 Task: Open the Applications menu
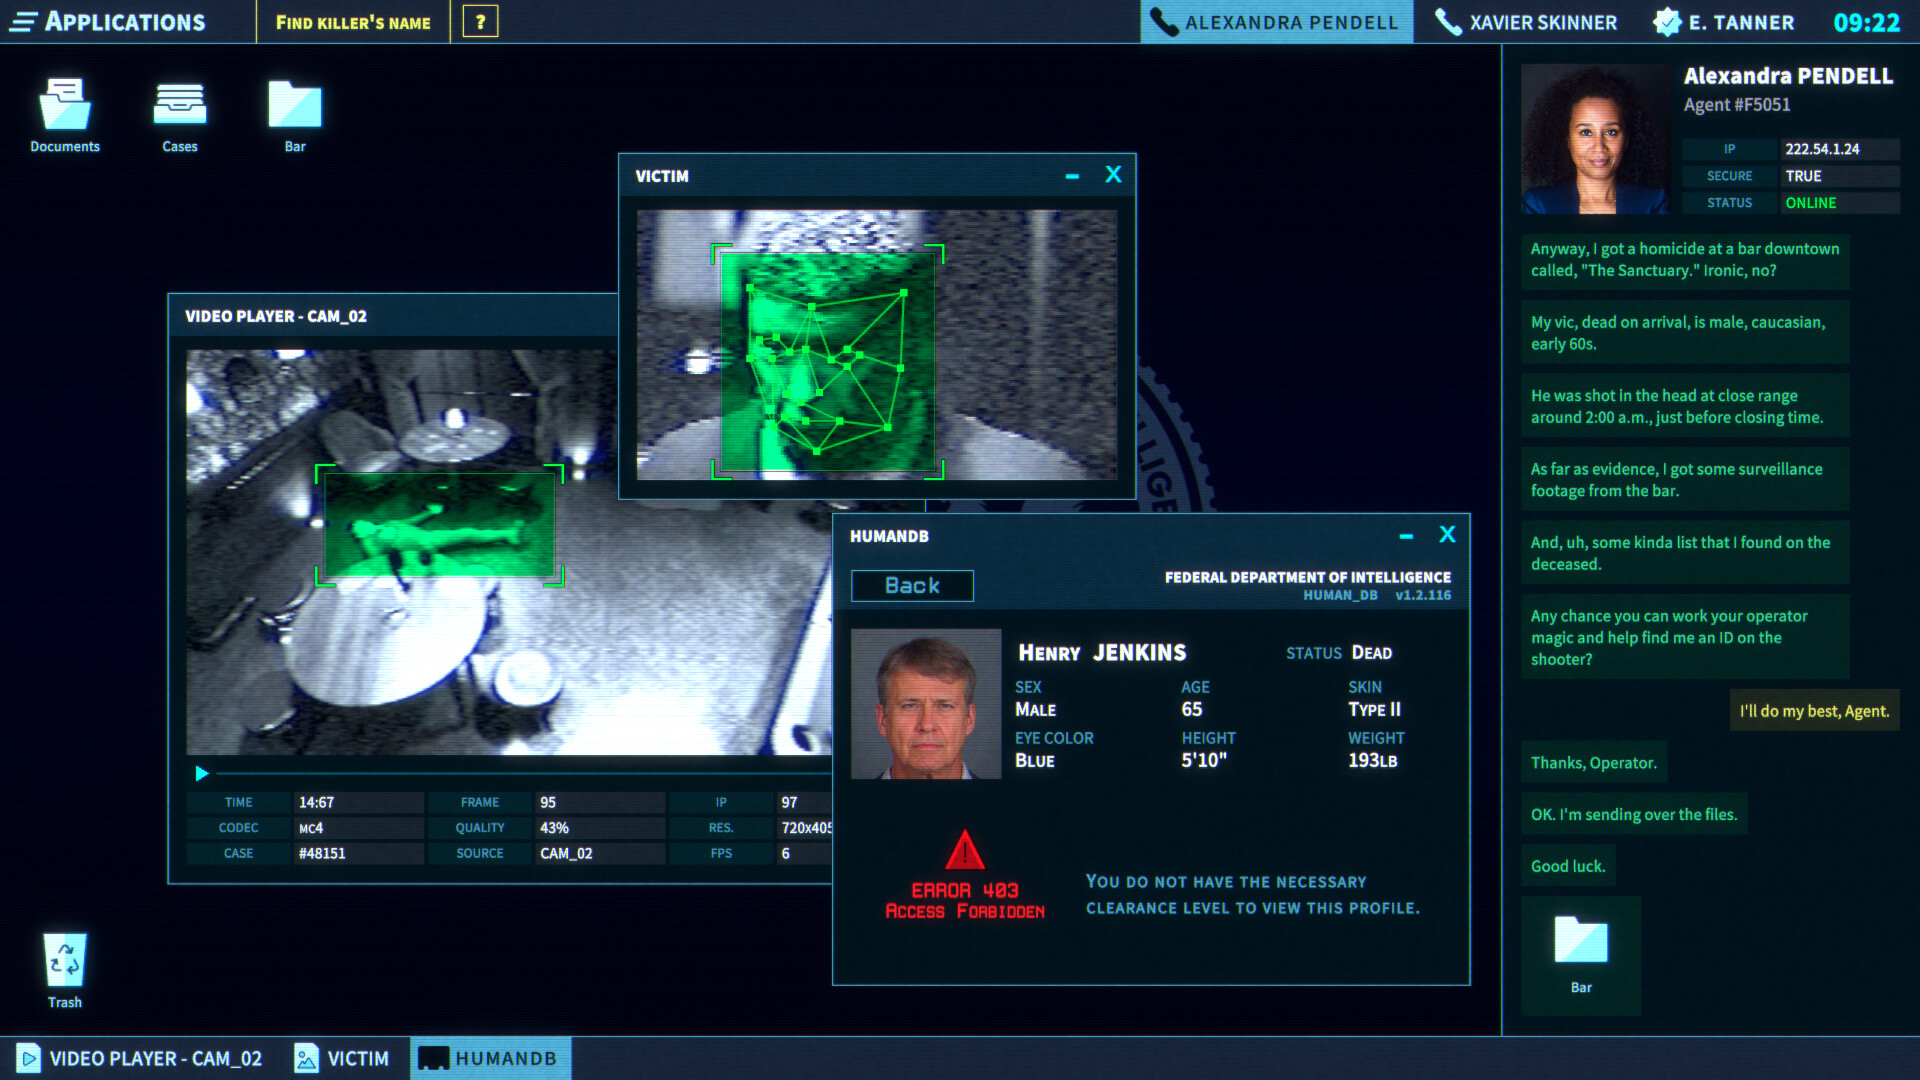pos(110,21)
